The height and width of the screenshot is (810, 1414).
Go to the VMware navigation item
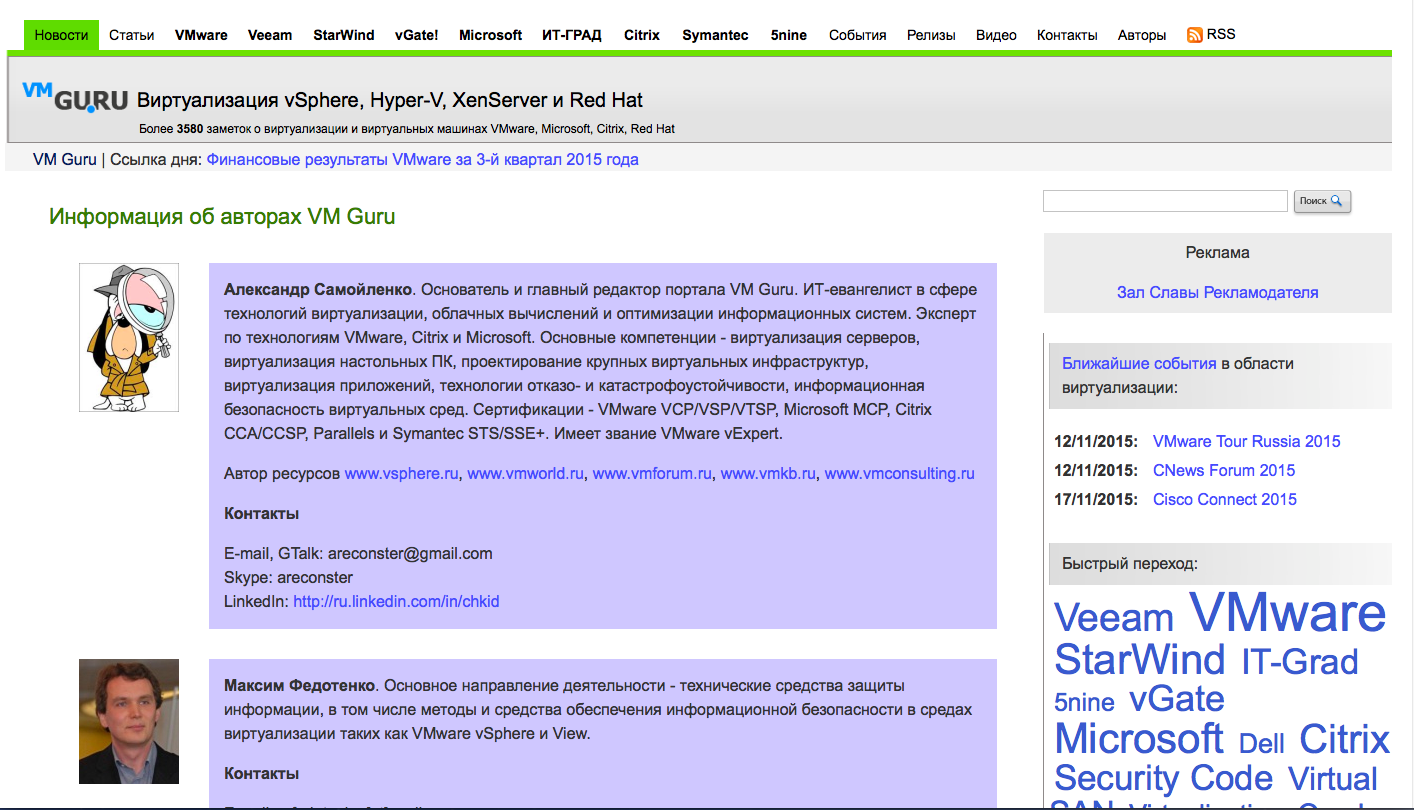(201, 35)
